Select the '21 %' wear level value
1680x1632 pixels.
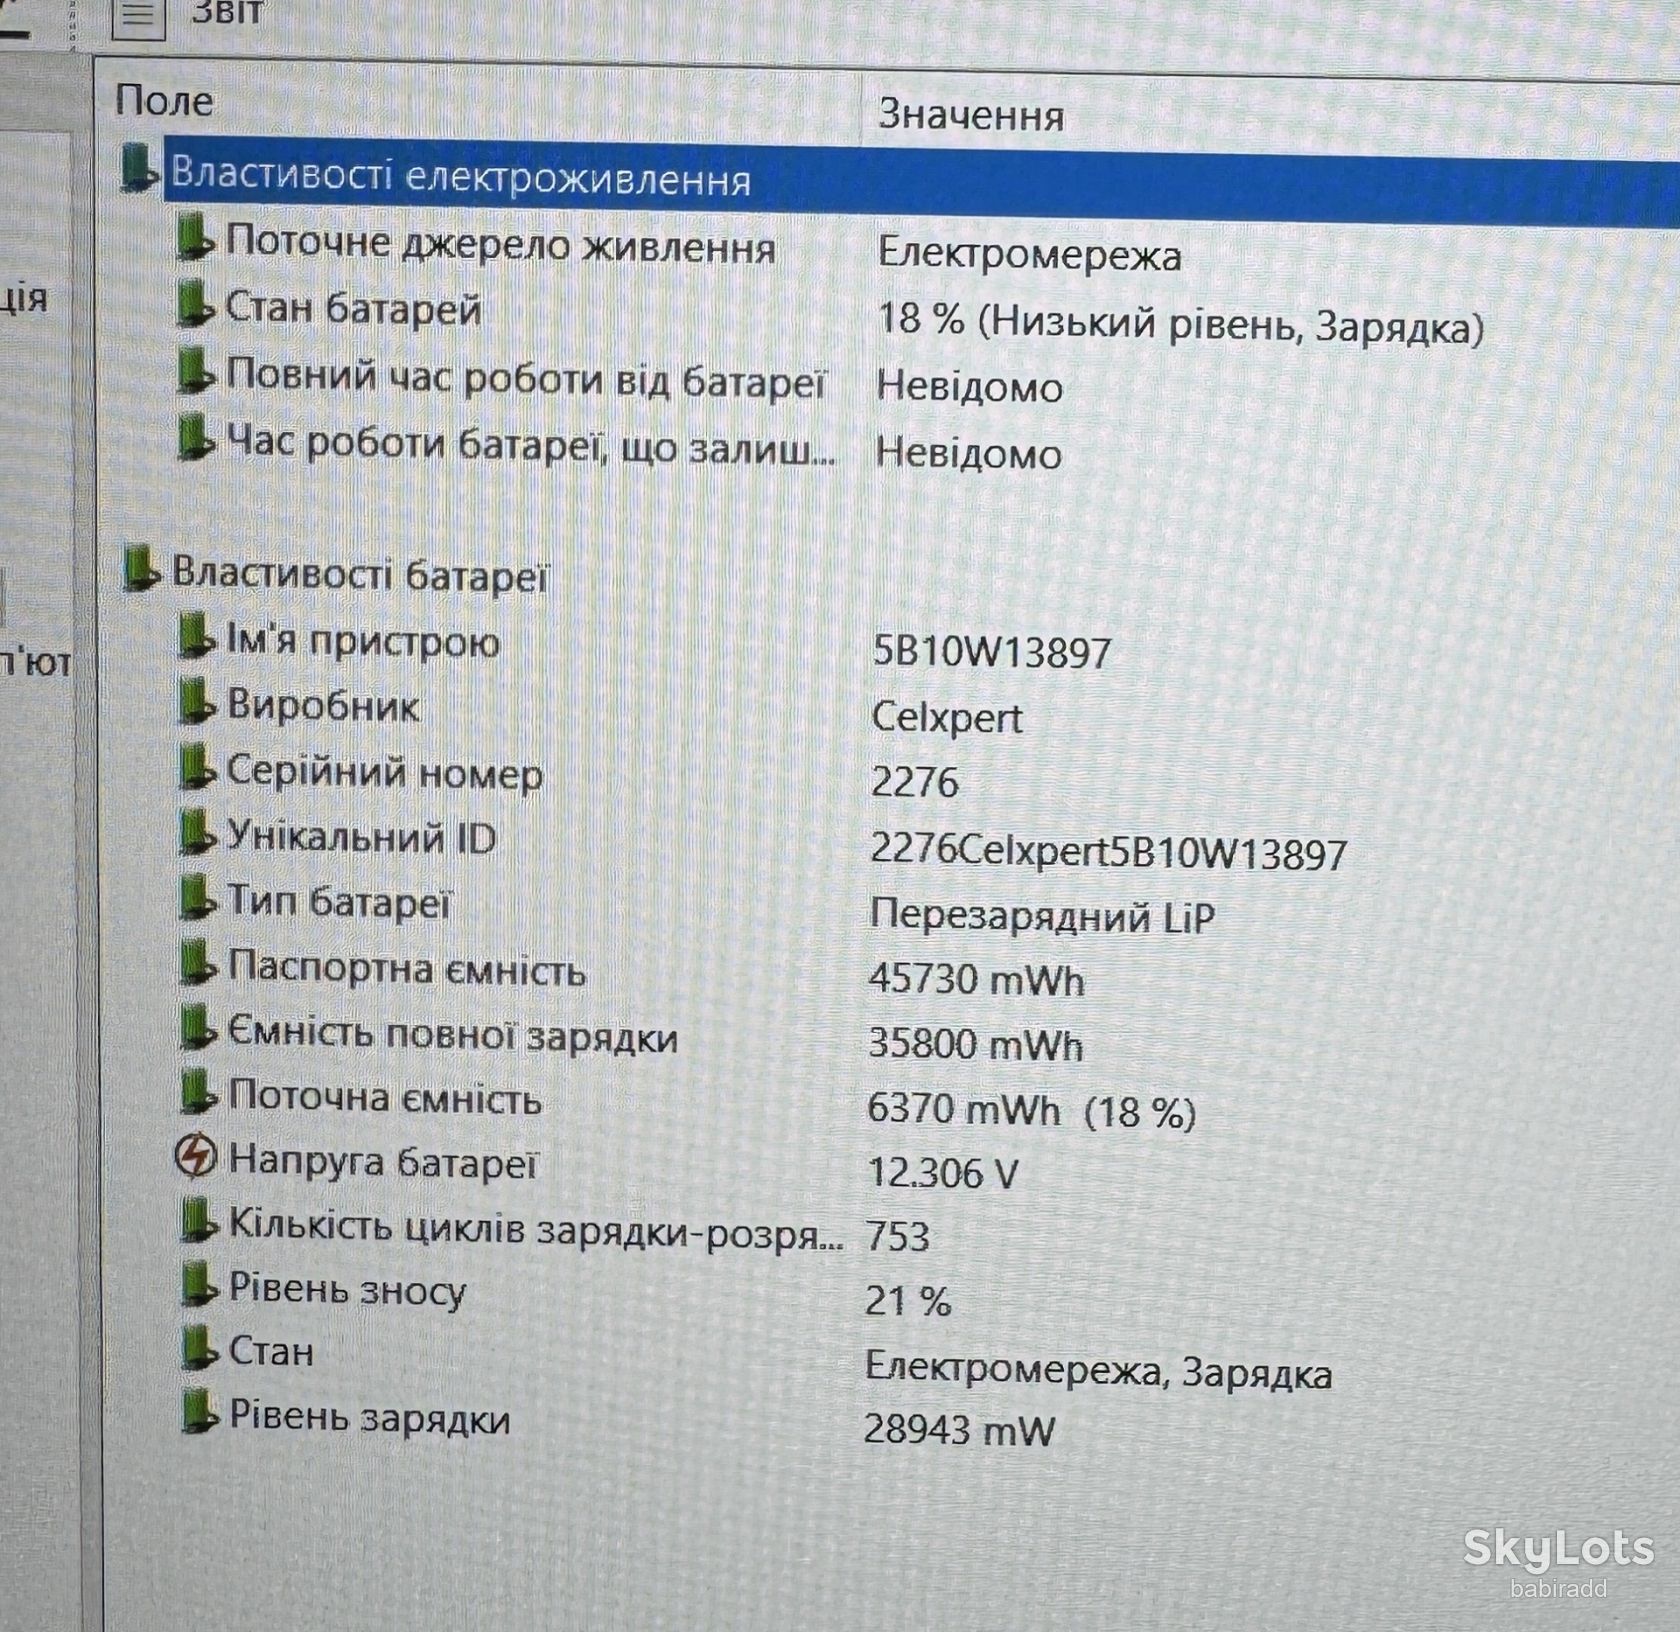908,1301
